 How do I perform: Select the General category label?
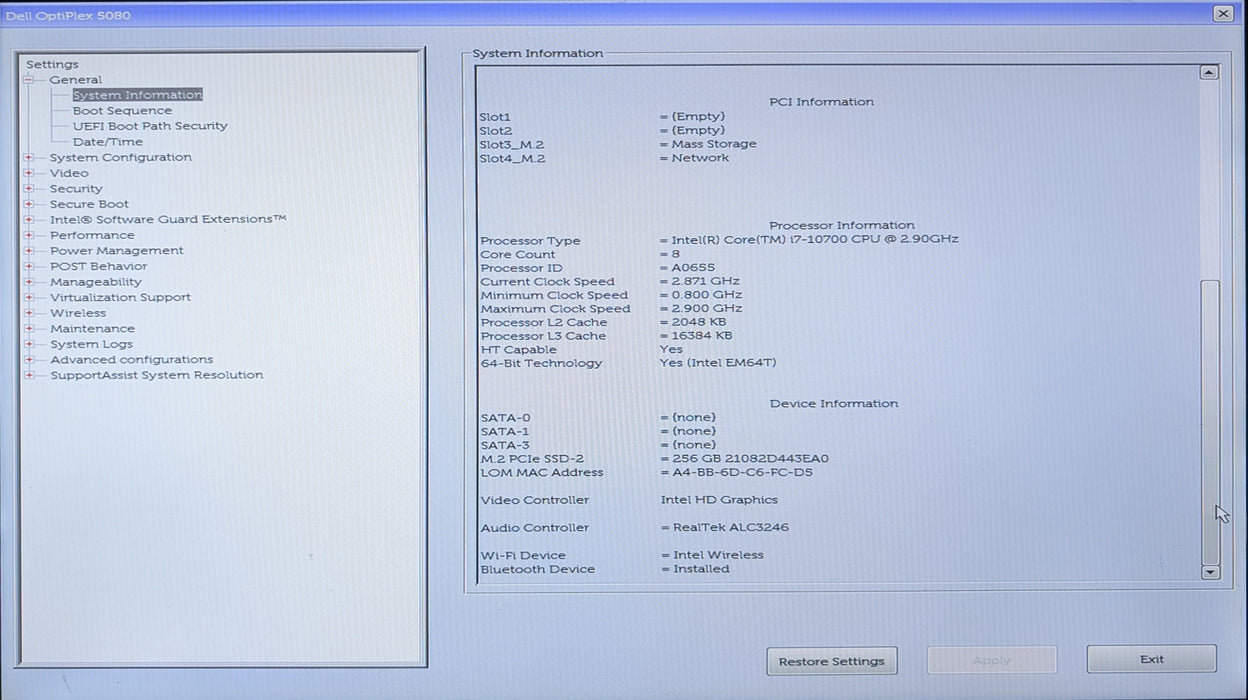76,80
